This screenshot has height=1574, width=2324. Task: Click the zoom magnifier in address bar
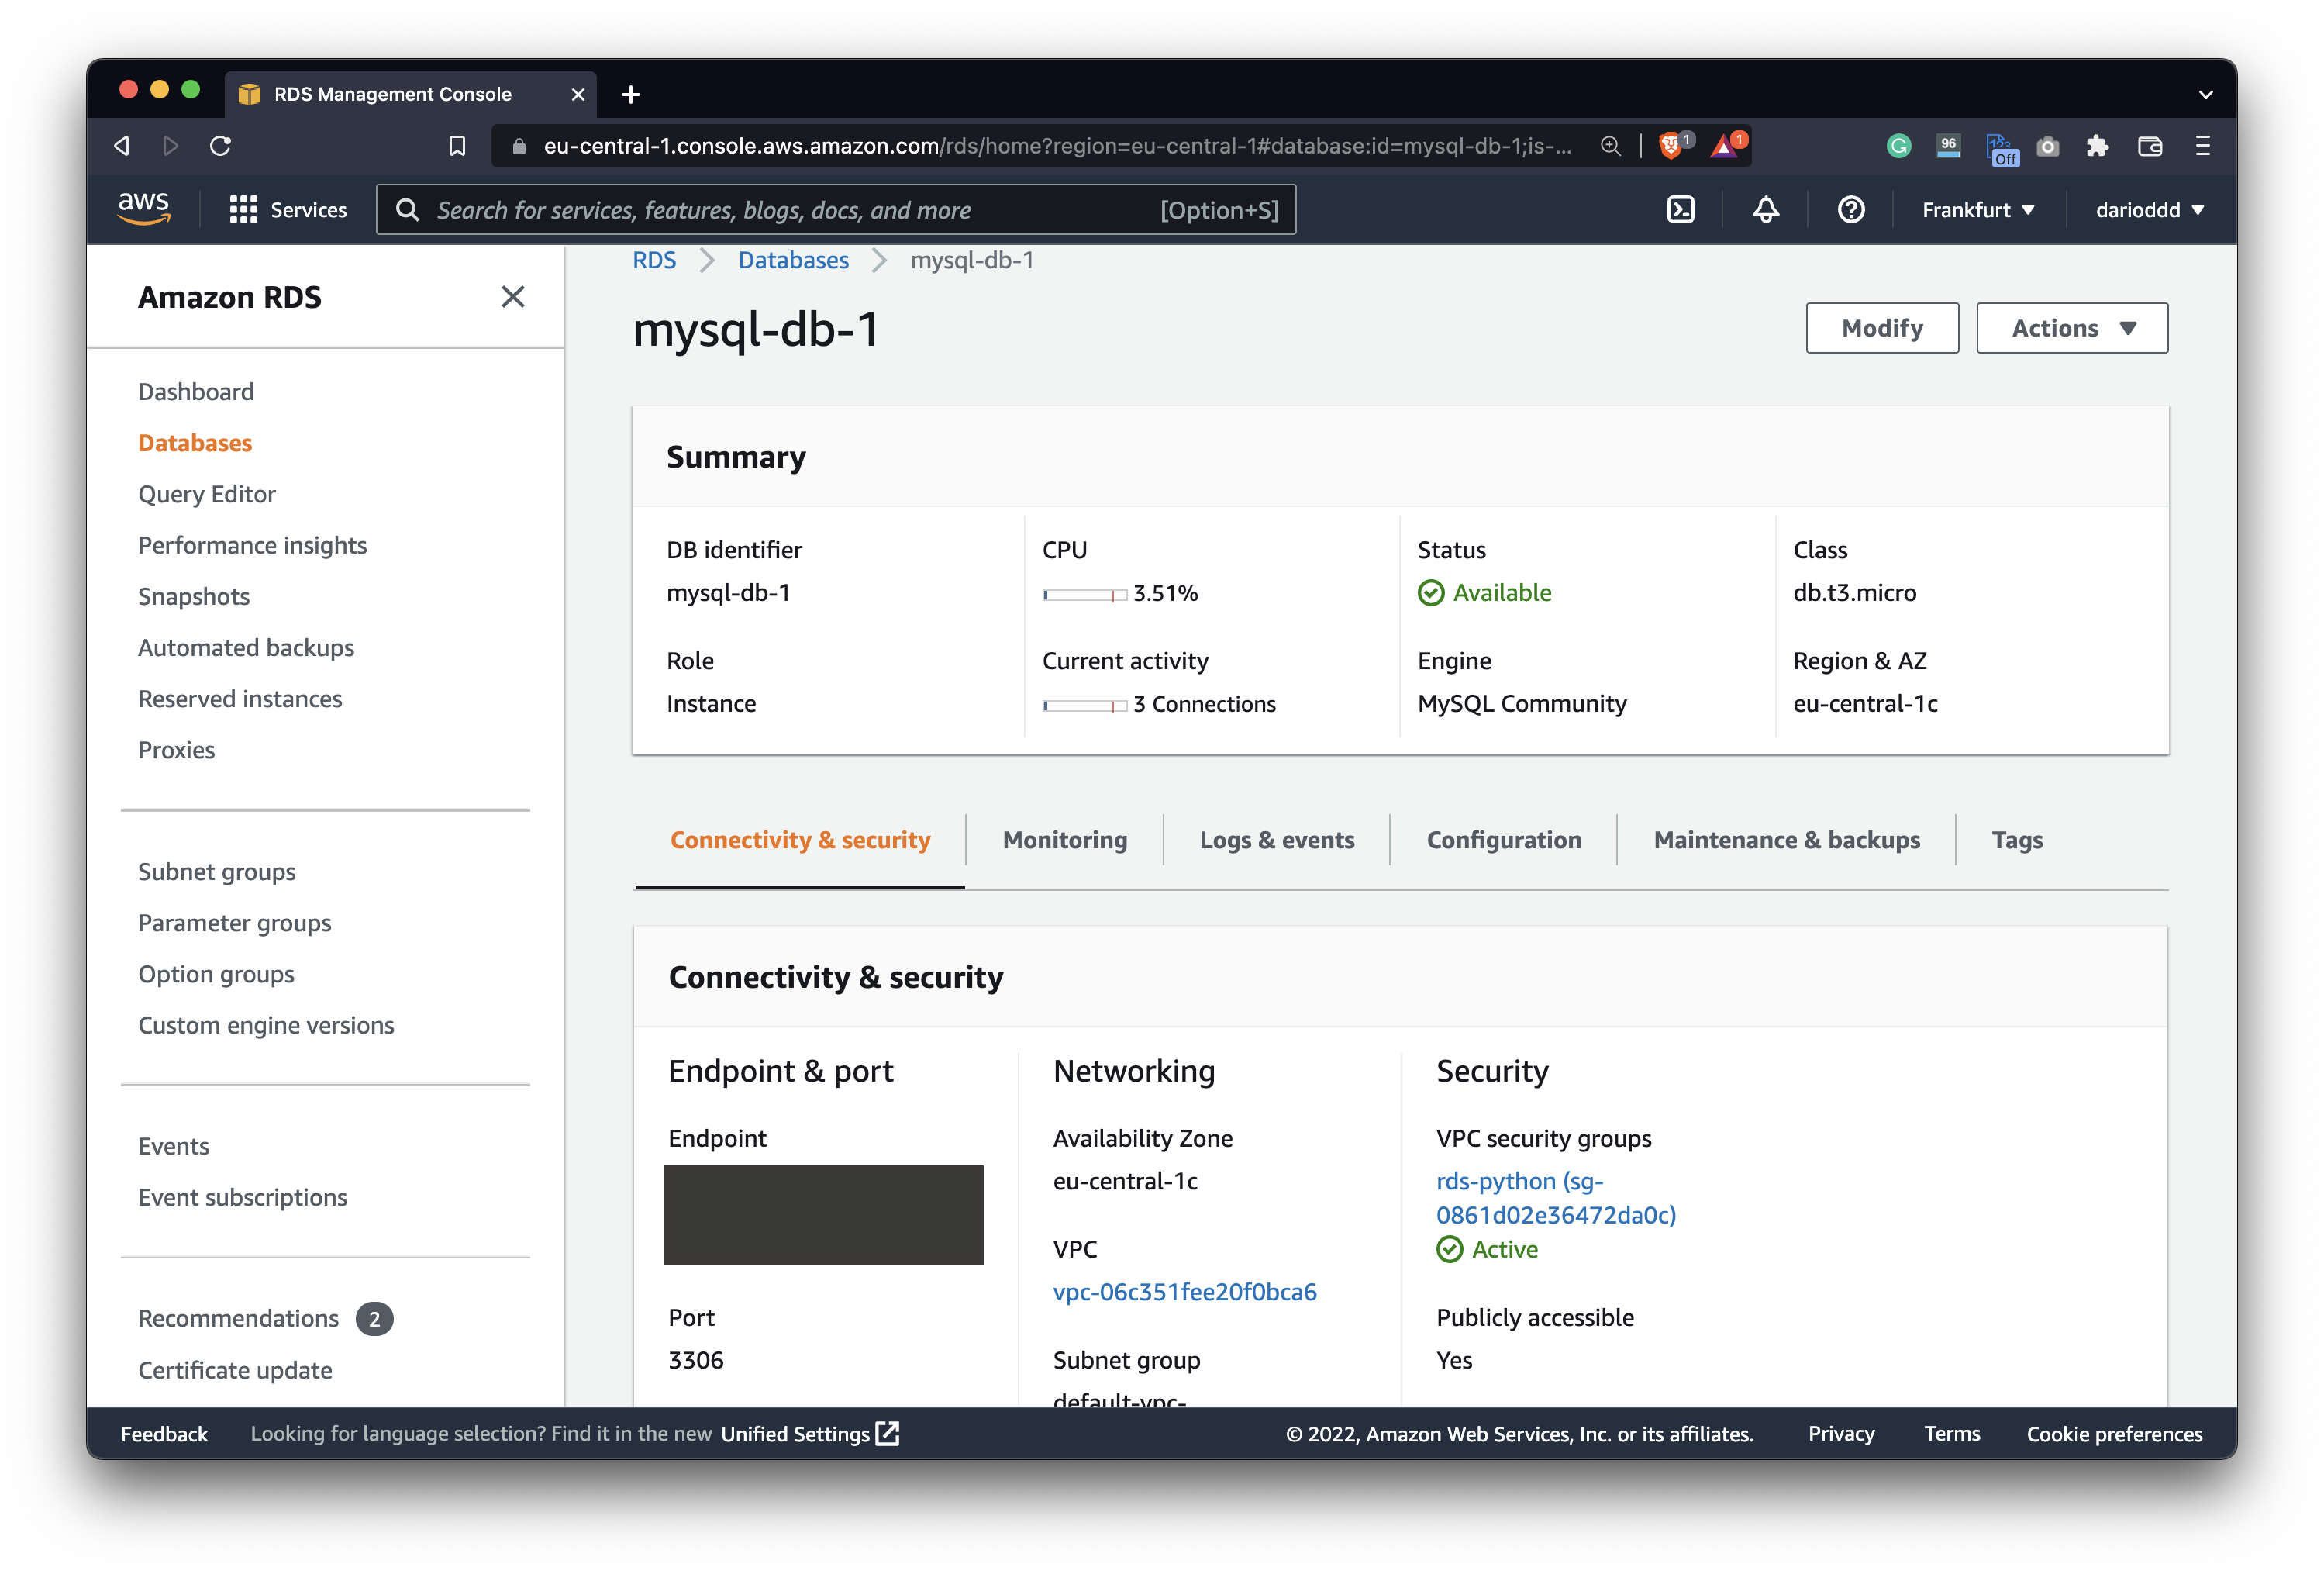tap(1610, 146)
